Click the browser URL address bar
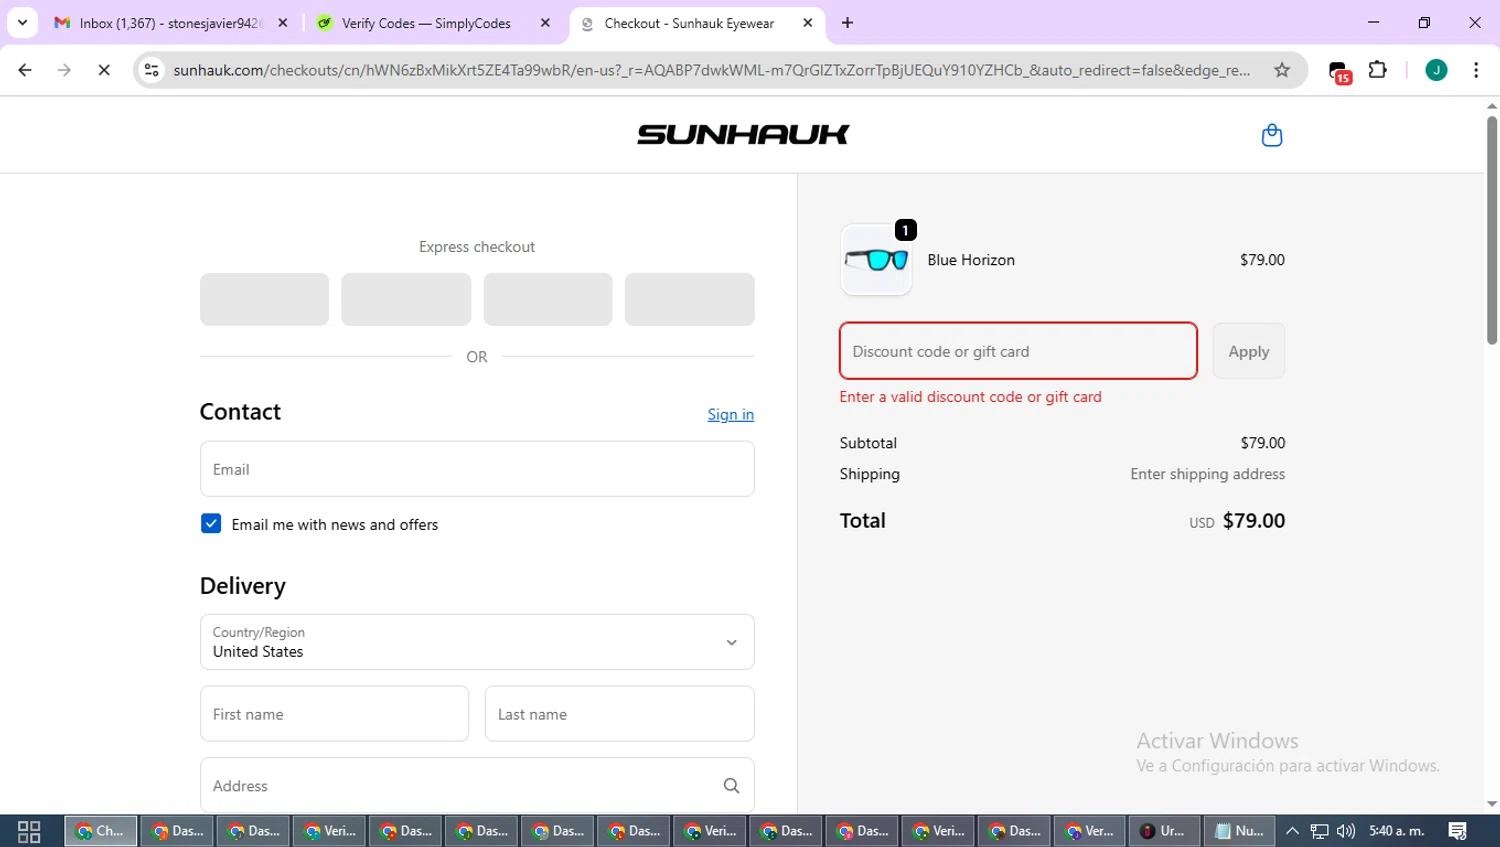This screenshot has width=1500, height=847. 710,70
